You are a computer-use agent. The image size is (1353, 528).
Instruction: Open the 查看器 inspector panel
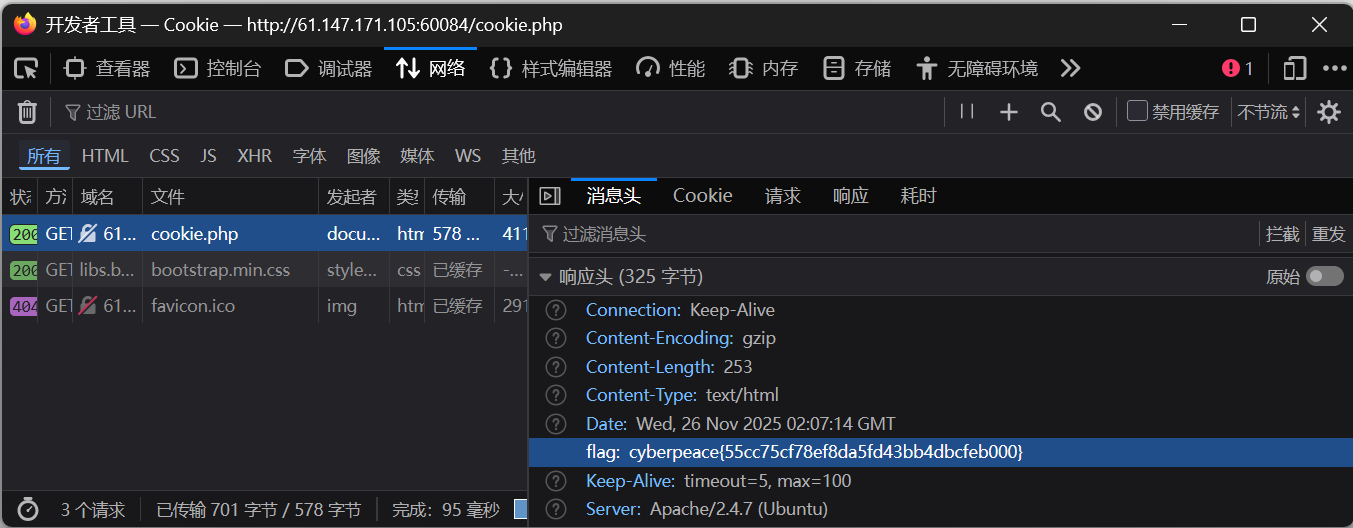107,68
